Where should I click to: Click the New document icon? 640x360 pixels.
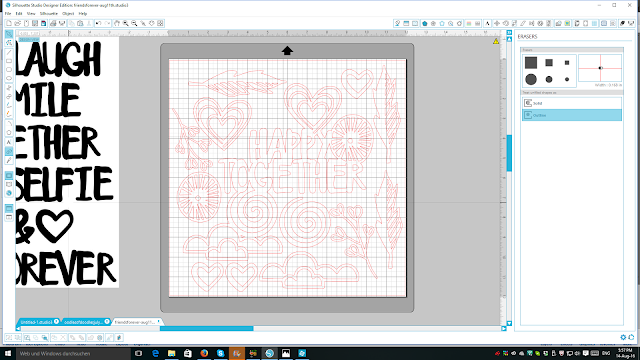[9, 24]
